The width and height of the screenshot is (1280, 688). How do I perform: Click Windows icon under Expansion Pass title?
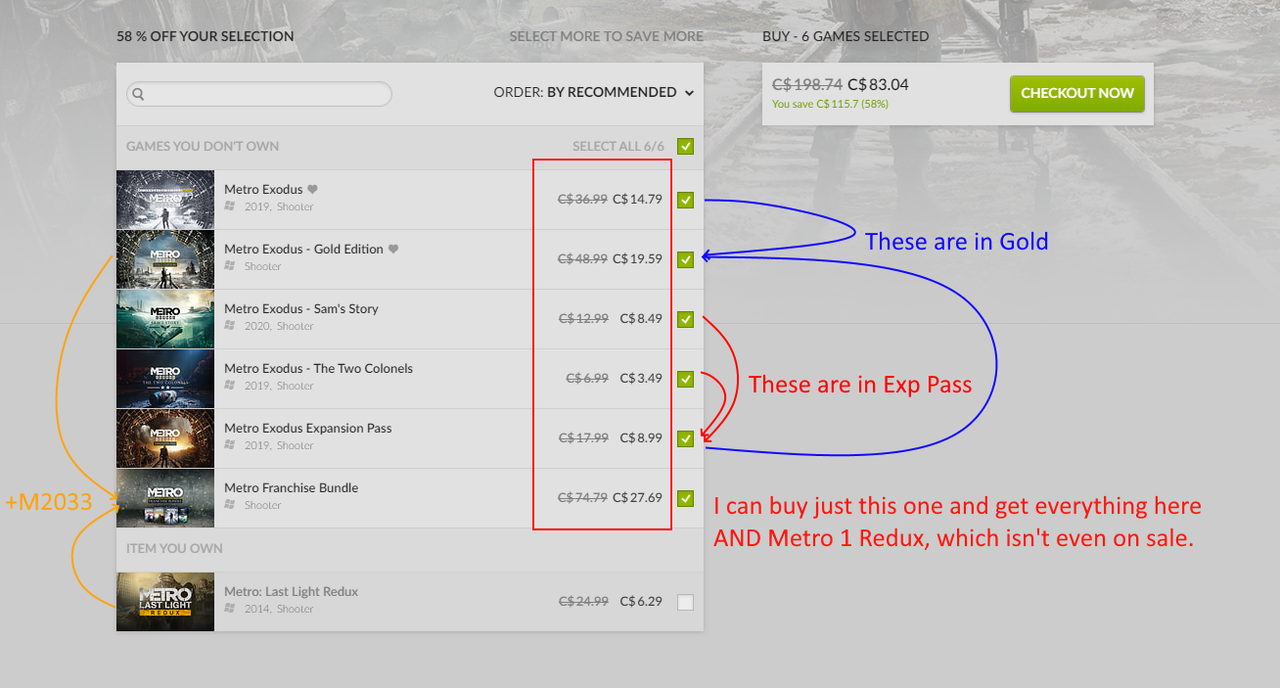coord(230,445)
